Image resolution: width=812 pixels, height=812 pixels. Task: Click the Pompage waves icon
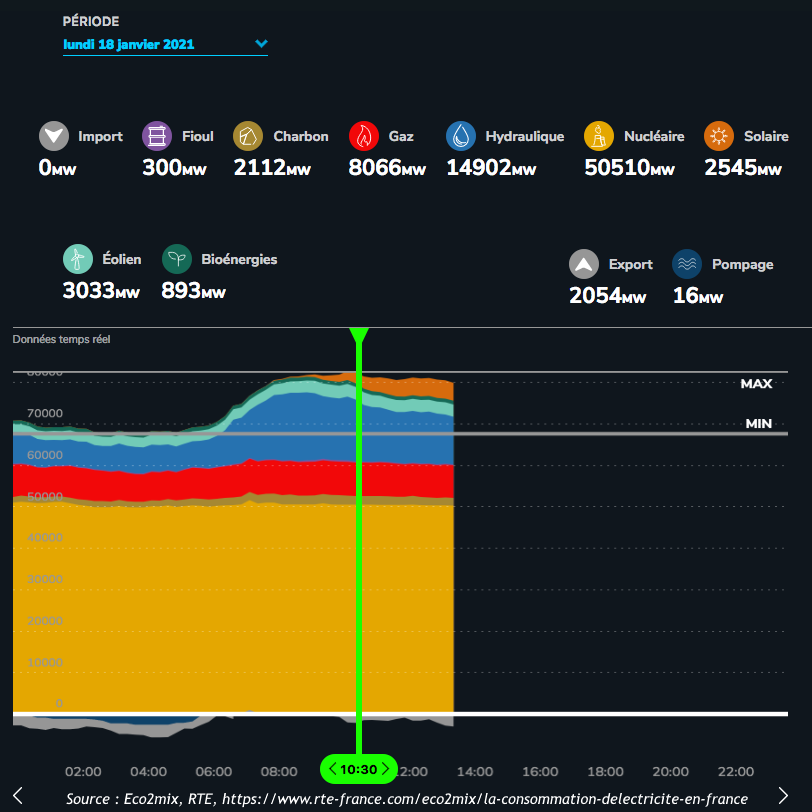(x=687, y=264)
